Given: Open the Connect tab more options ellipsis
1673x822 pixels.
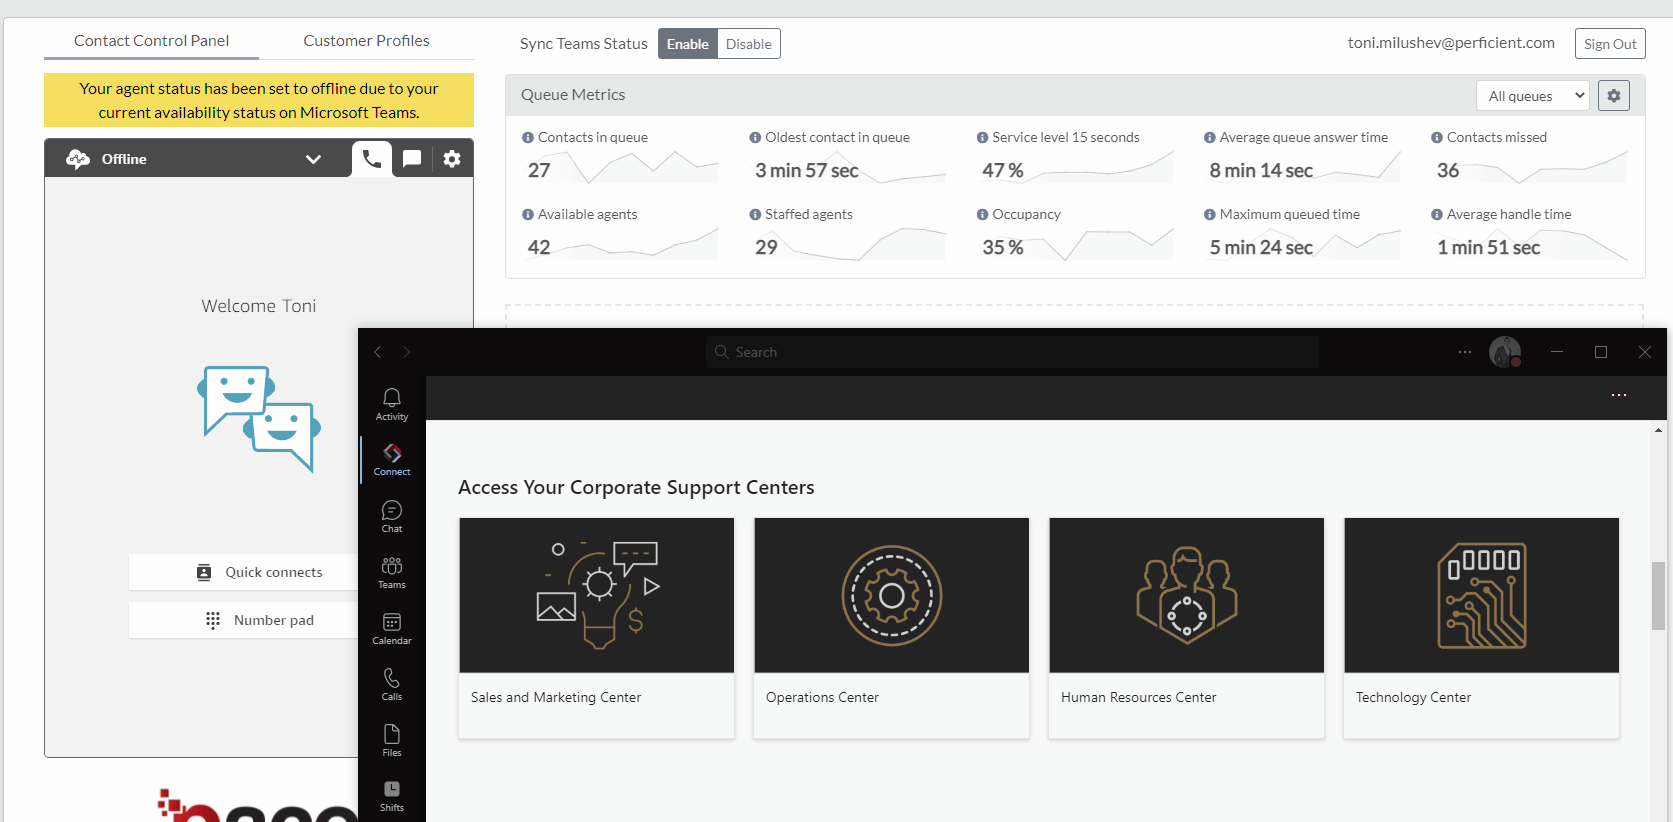Looking at the screenshot, I should tap(1619, 395).
